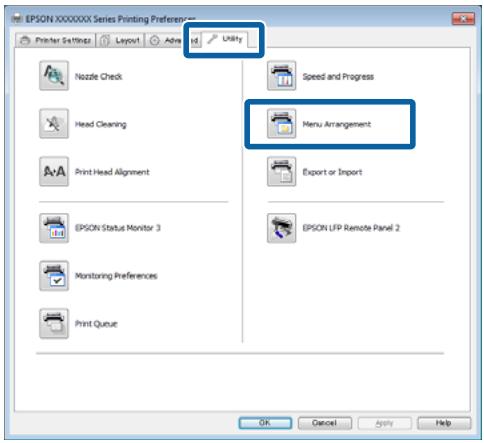Image resolution: width=484 pixels, height=443 pixels.
Task: Open the Export or Import icon
Action: [281, 171]
